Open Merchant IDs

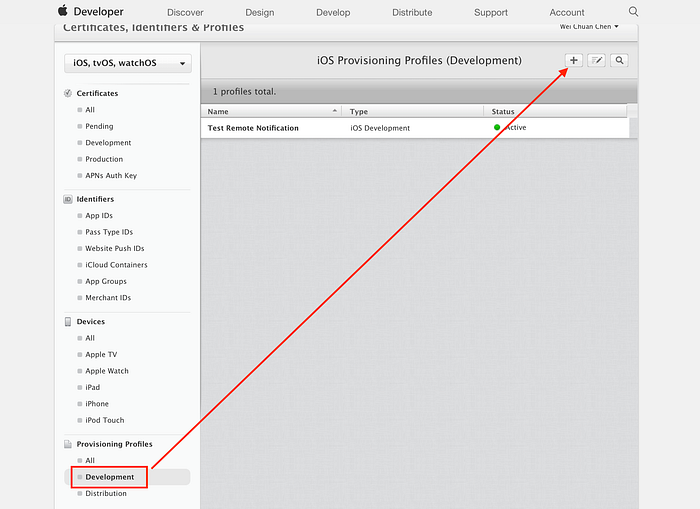tap(108, 298)
